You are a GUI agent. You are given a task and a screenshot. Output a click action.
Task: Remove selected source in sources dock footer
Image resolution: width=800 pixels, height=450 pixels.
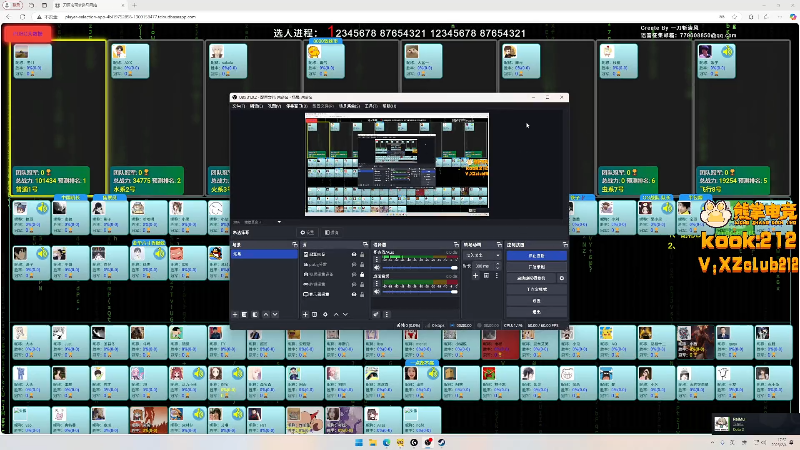coord(314,314)
